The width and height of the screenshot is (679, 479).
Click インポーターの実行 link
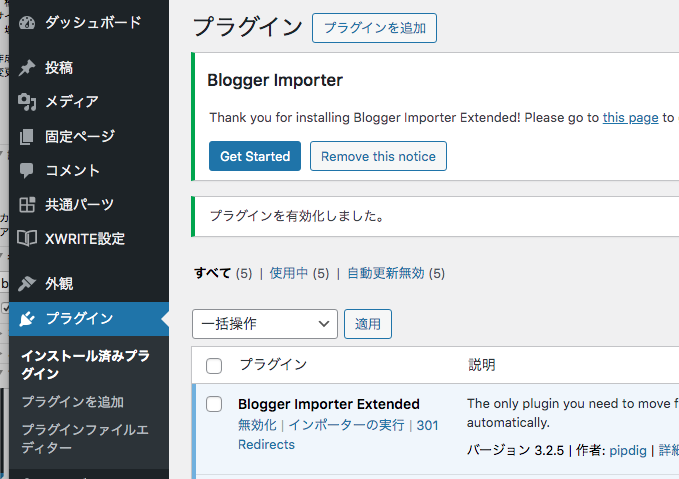[346, 425]
